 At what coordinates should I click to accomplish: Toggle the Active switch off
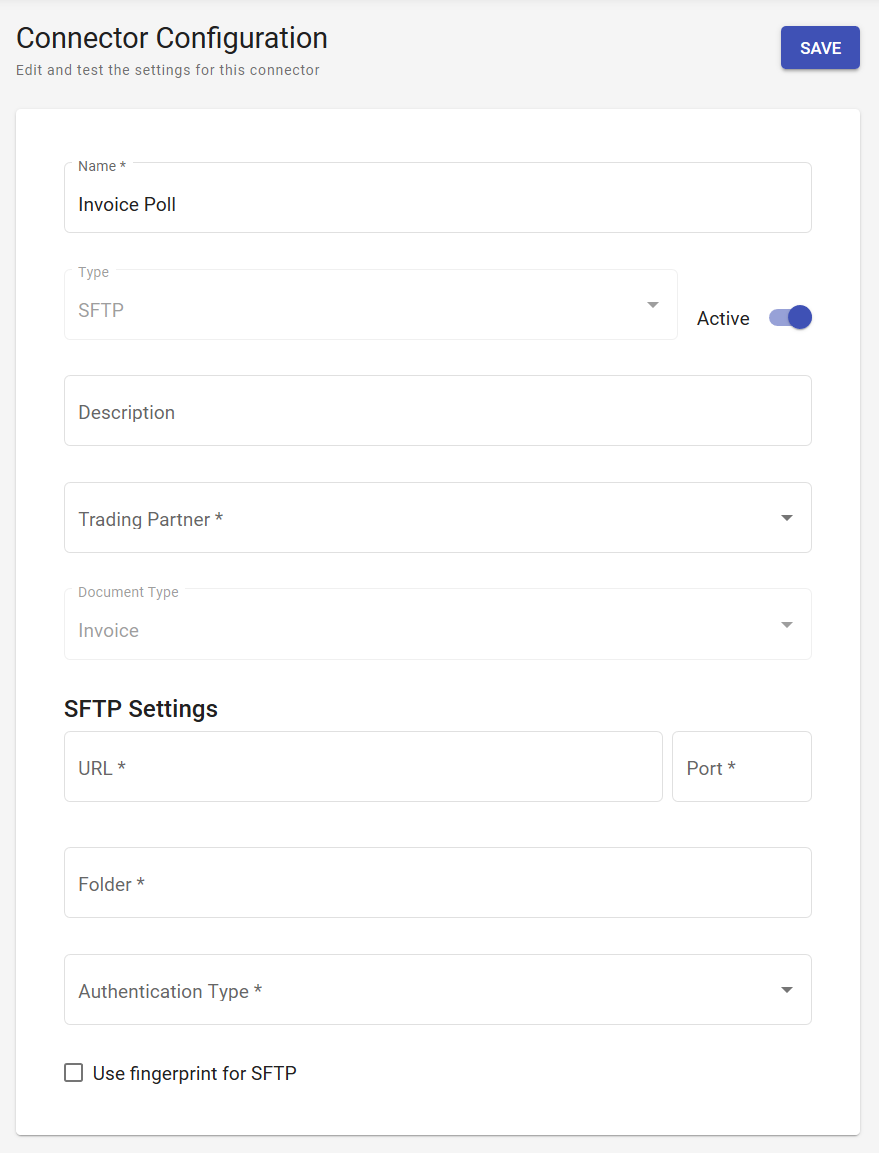(x=789, y=317)
